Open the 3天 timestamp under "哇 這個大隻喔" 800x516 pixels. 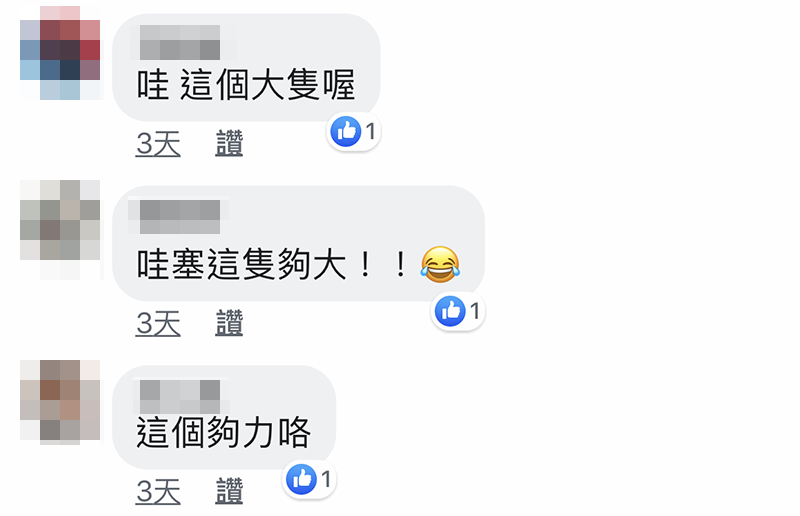point(158,143)
